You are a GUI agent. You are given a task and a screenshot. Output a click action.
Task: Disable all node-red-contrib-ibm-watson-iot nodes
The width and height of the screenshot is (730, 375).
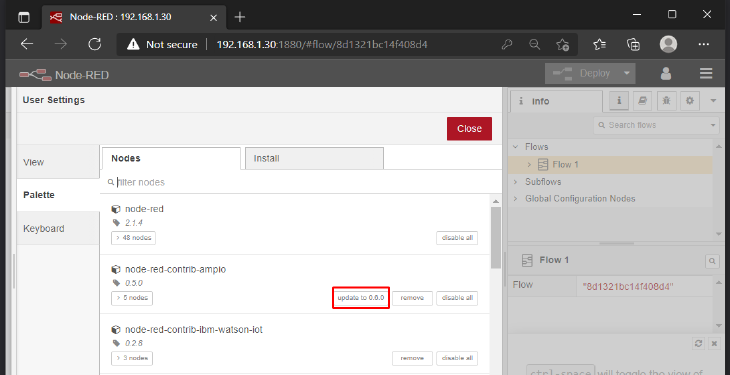tap(457, 358)
